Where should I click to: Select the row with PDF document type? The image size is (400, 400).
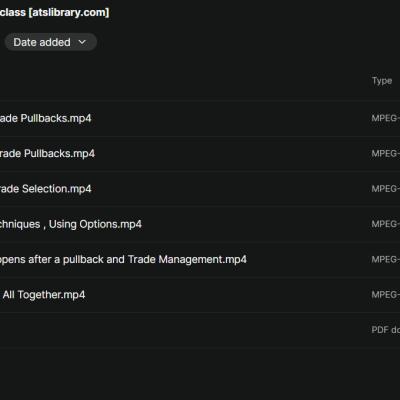pos(200,330)
